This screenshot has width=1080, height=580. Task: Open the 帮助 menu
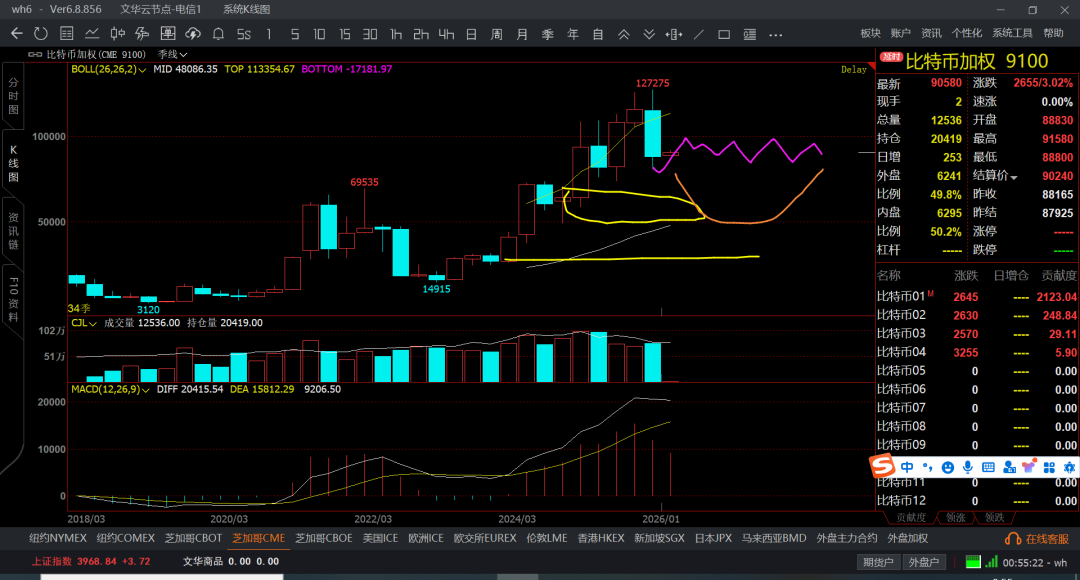pyautogui.click(x=1053, y=33)
